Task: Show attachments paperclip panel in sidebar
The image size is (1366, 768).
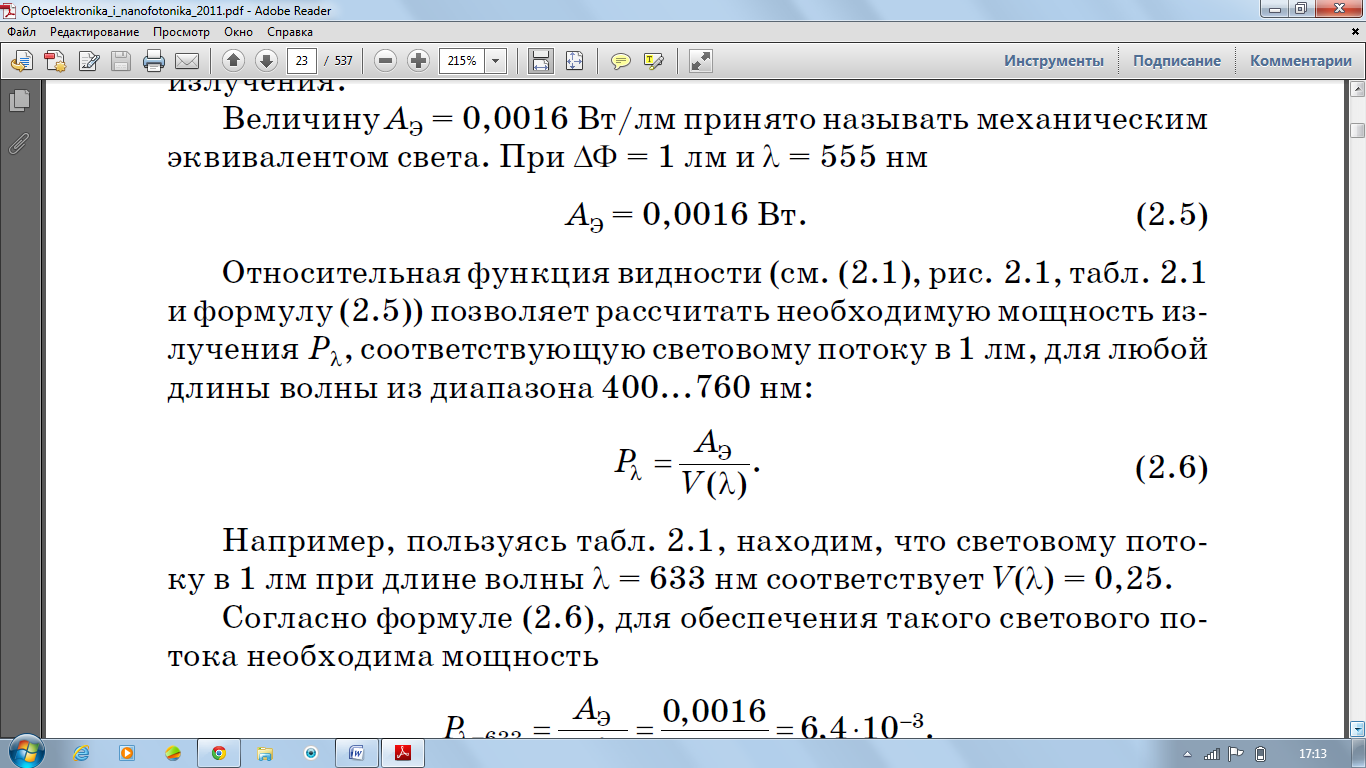Action: (x=18, y=143)
